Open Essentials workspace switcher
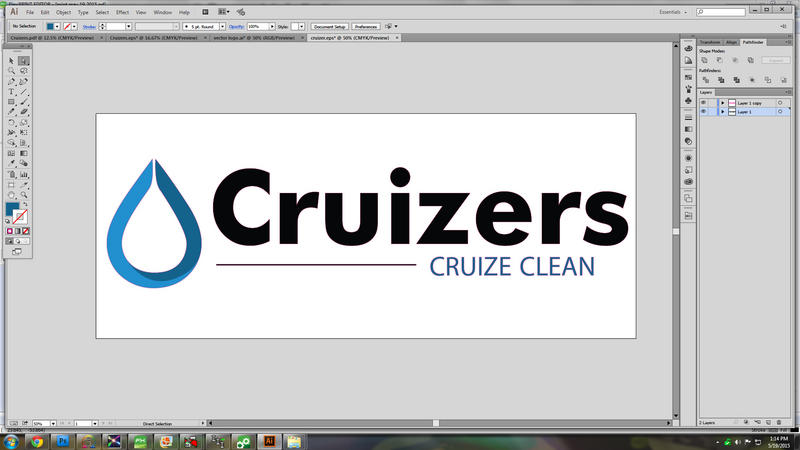 point(673,12)
